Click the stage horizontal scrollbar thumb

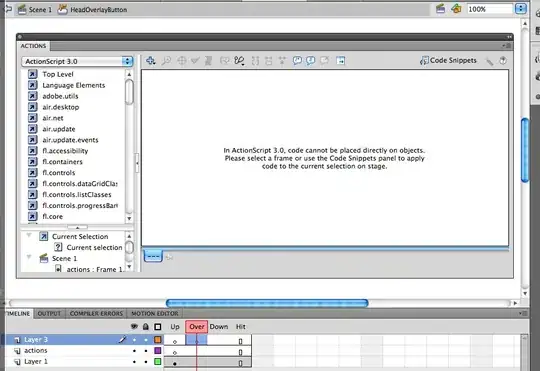coord(267,303)
